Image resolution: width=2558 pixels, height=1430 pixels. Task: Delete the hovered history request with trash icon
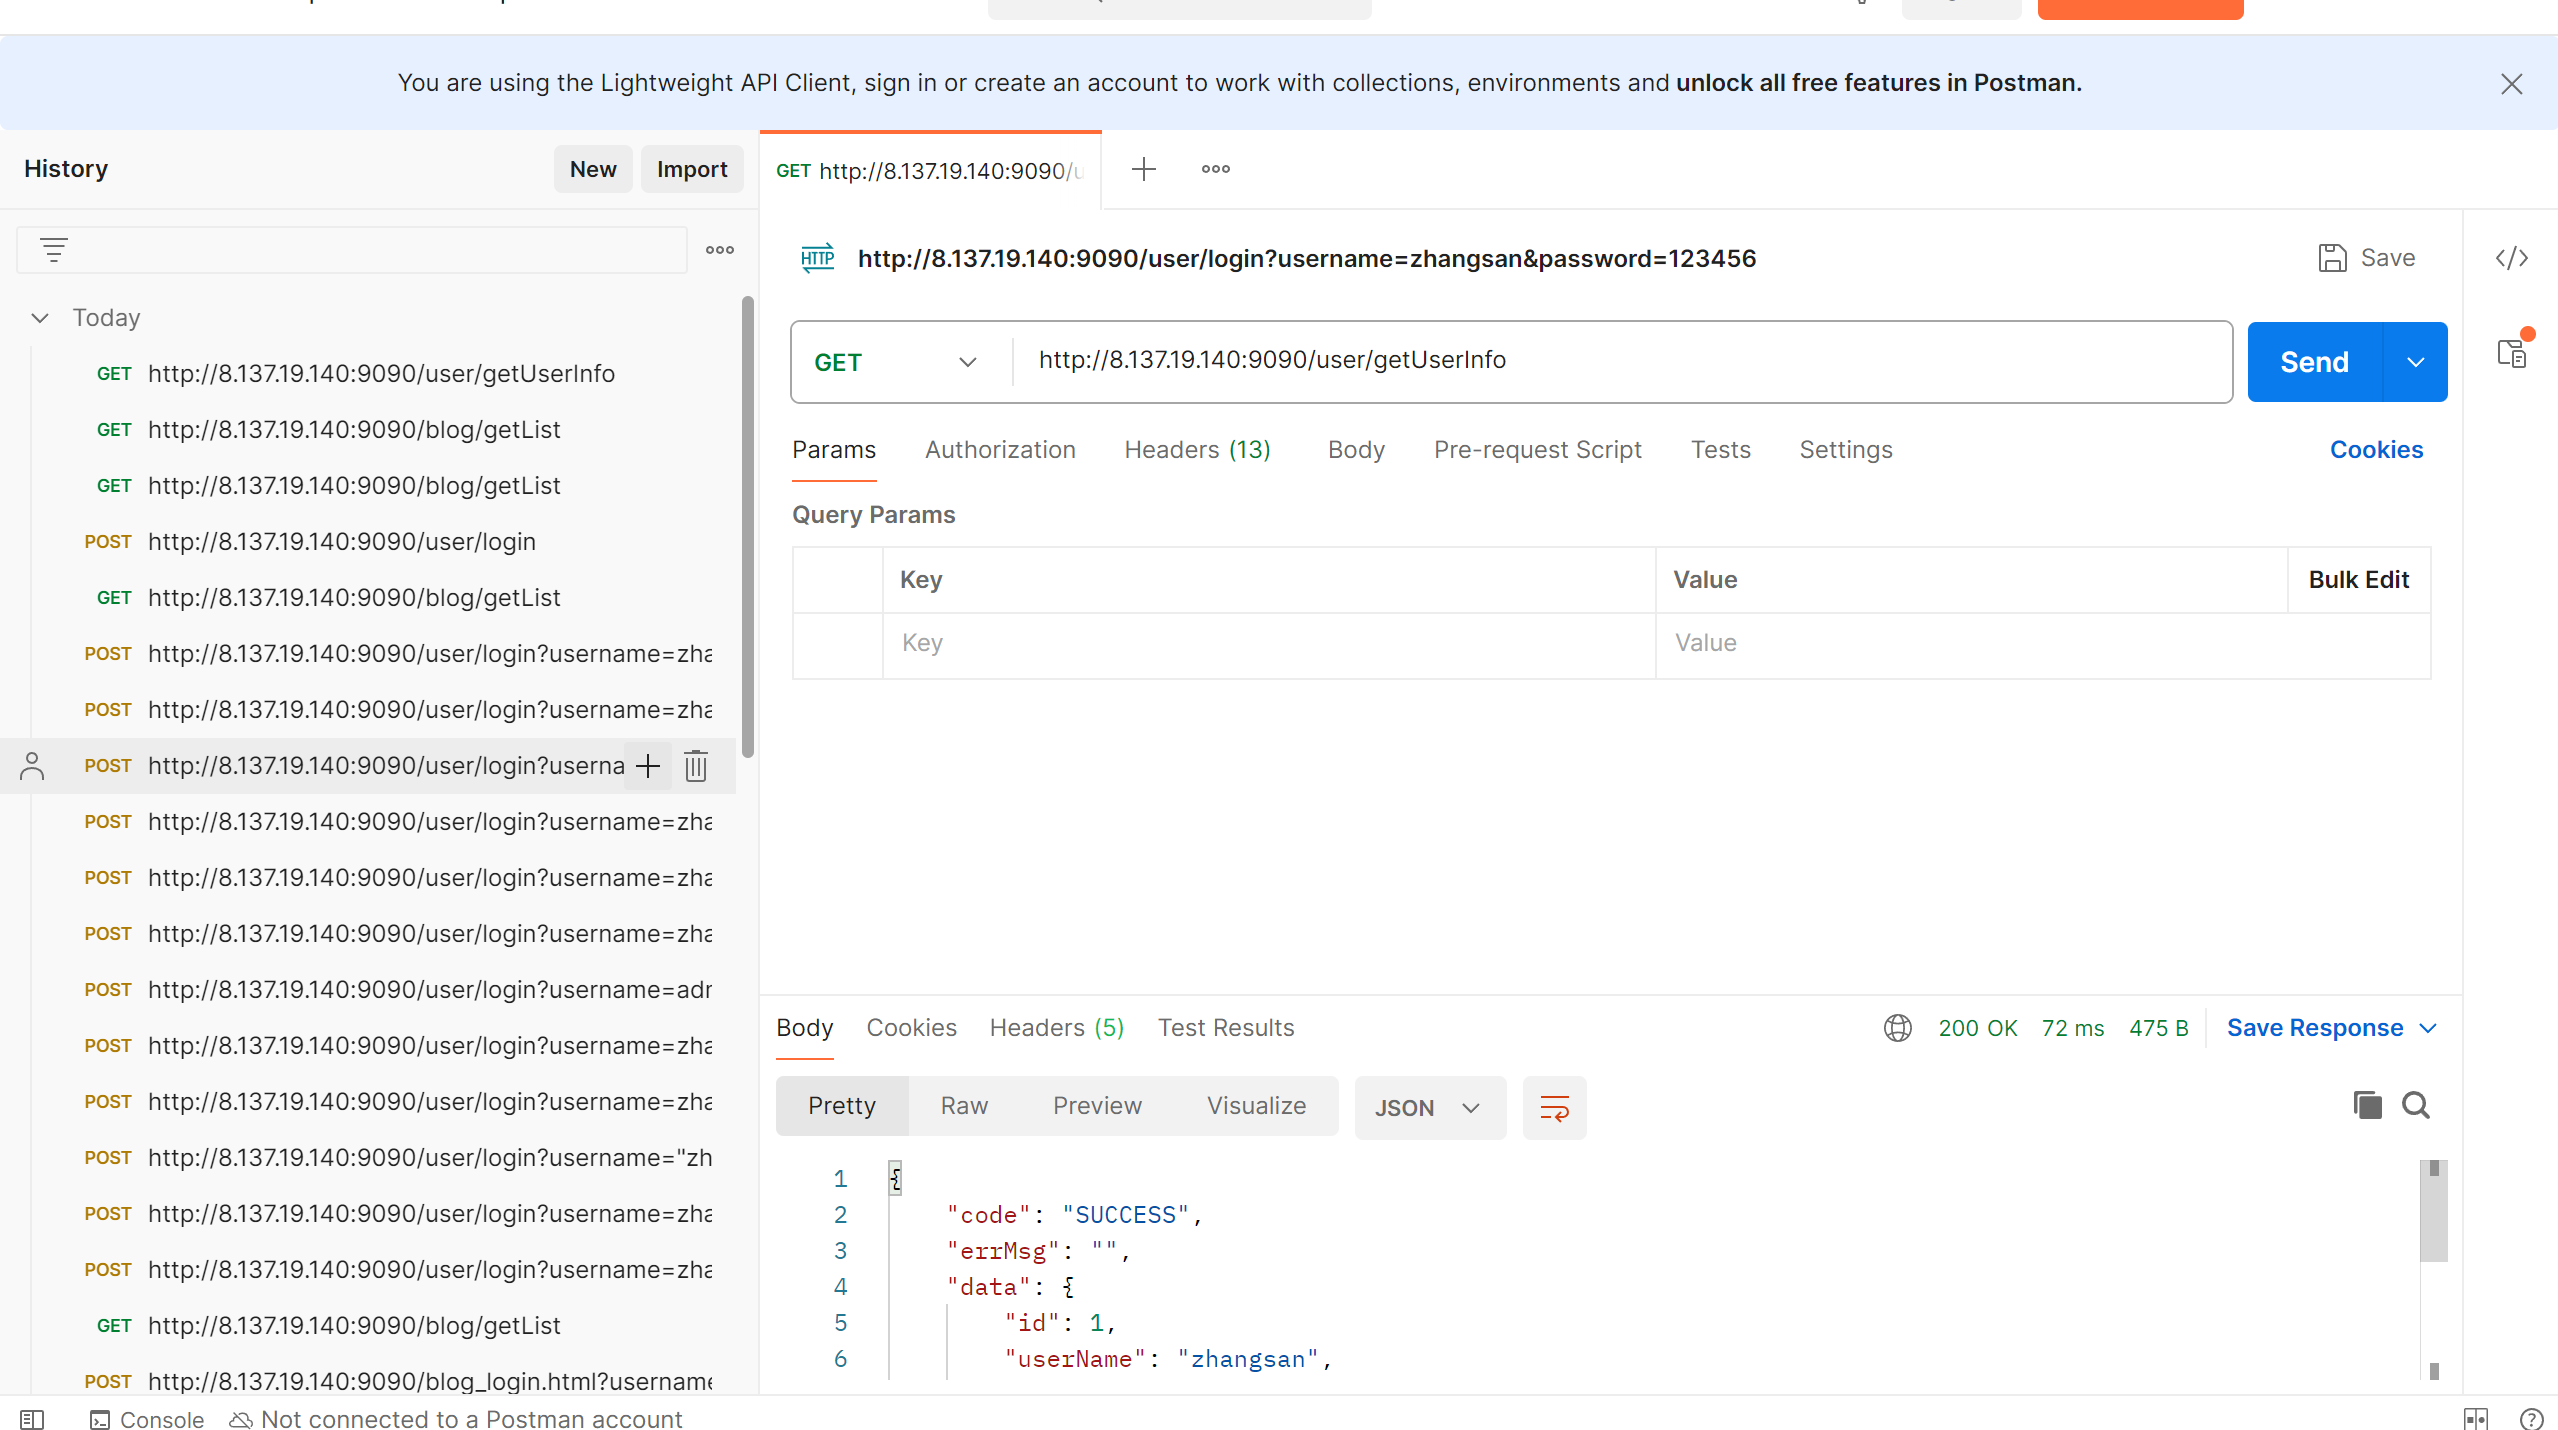(696, 766)
